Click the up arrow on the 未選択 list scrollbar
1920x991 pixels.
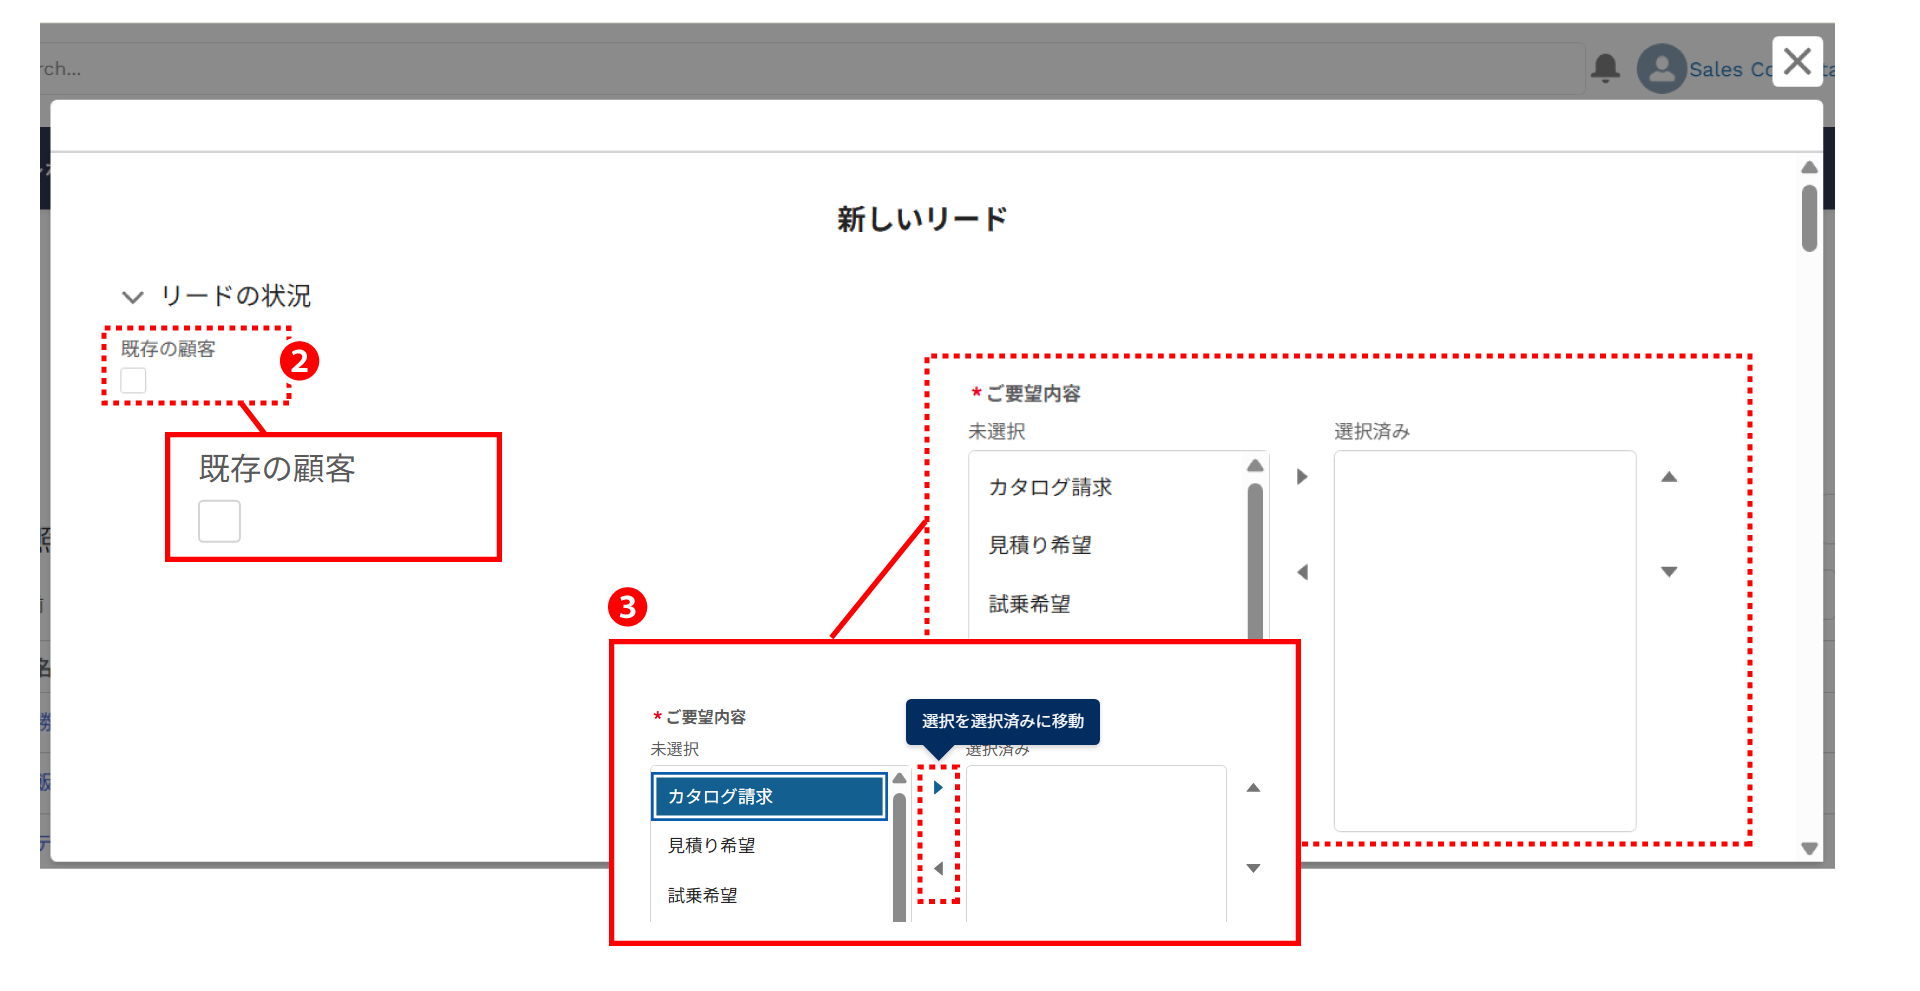coord(1255,466)
